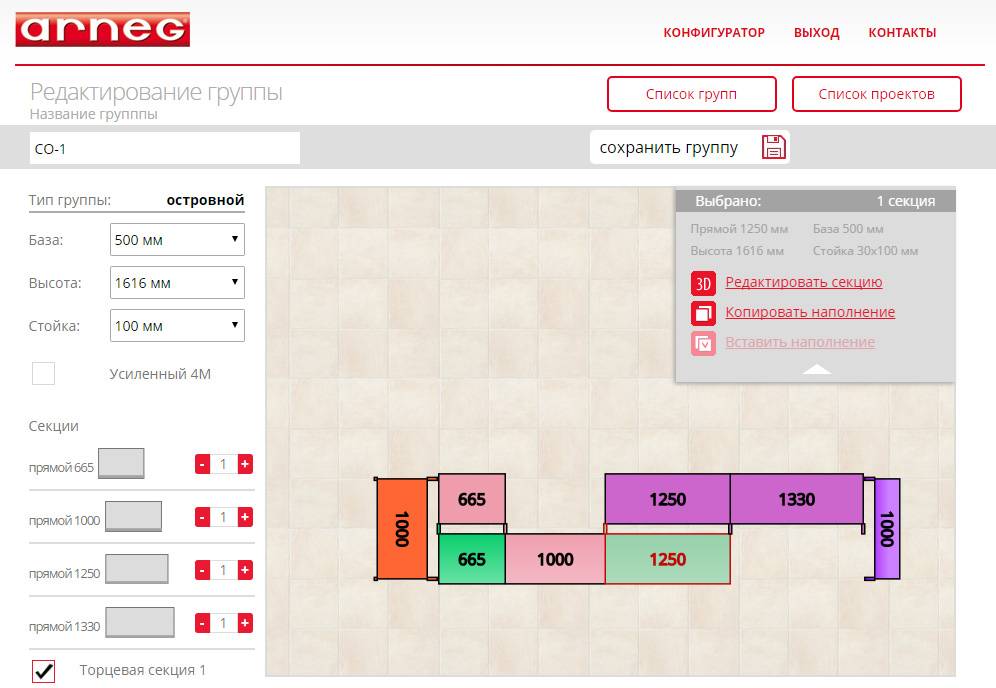Select the green 665 section in the plan

pyautogui.click(x=472, y=559)
